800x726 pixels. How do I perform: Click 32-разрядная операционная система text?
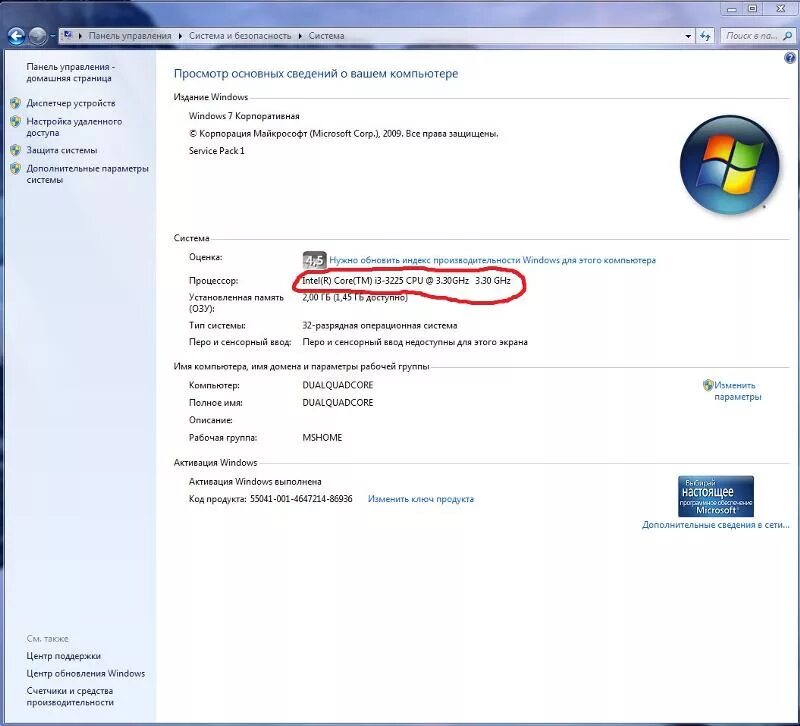380,326
